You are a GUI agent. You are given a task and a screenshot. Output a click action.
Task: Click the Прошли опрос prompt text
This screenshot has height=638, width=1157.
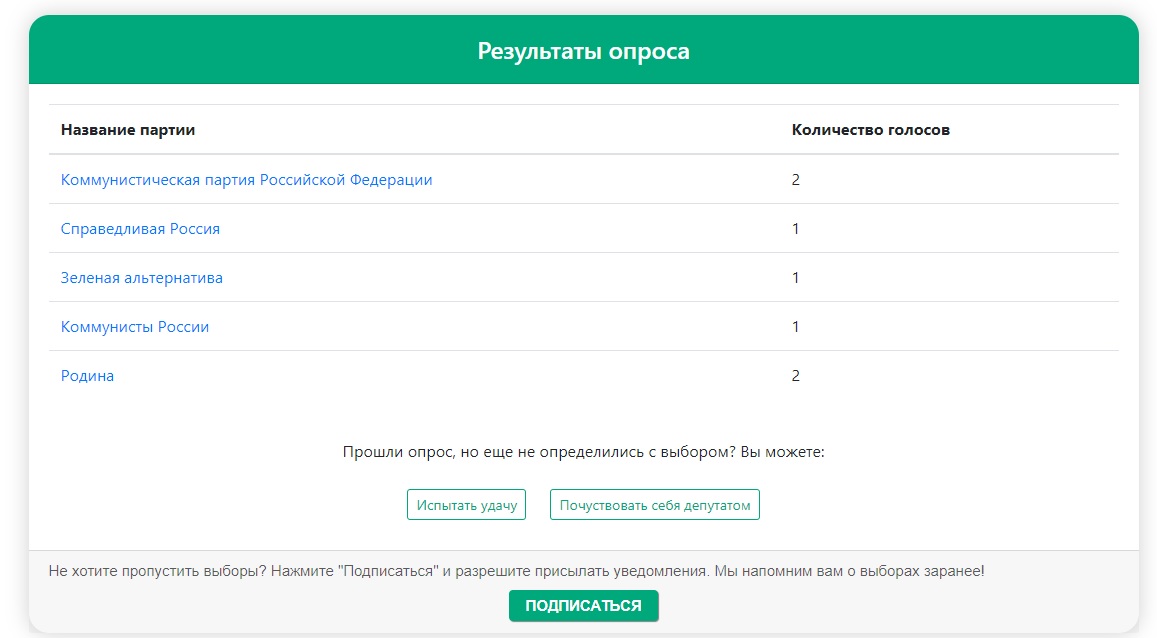pyautogui.click(x=584, y=452)
